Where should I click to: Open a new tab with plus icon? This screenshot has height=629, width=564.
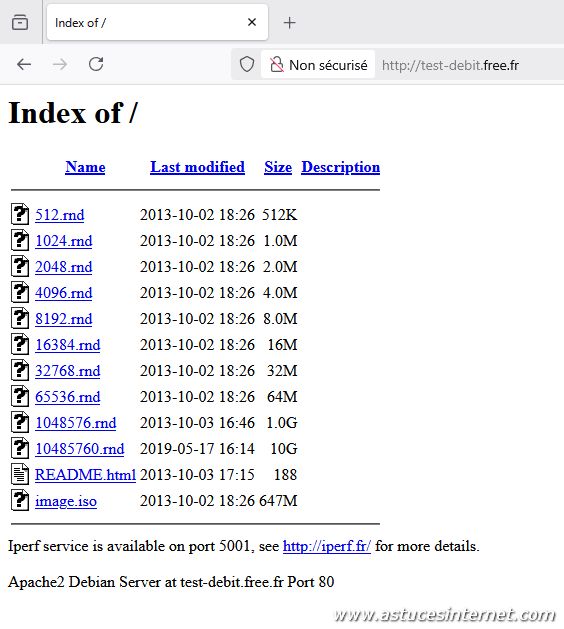point(290,23)
